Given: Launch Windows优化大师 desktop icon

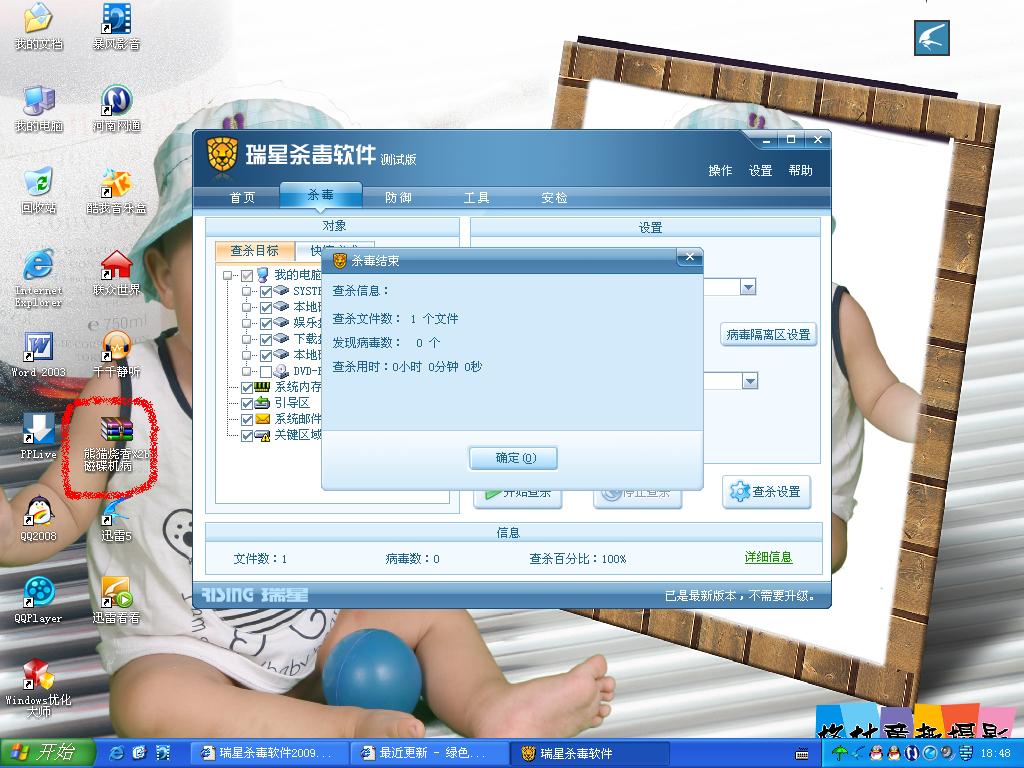Looking at the screenshot, I should click(x=39, y=688).
